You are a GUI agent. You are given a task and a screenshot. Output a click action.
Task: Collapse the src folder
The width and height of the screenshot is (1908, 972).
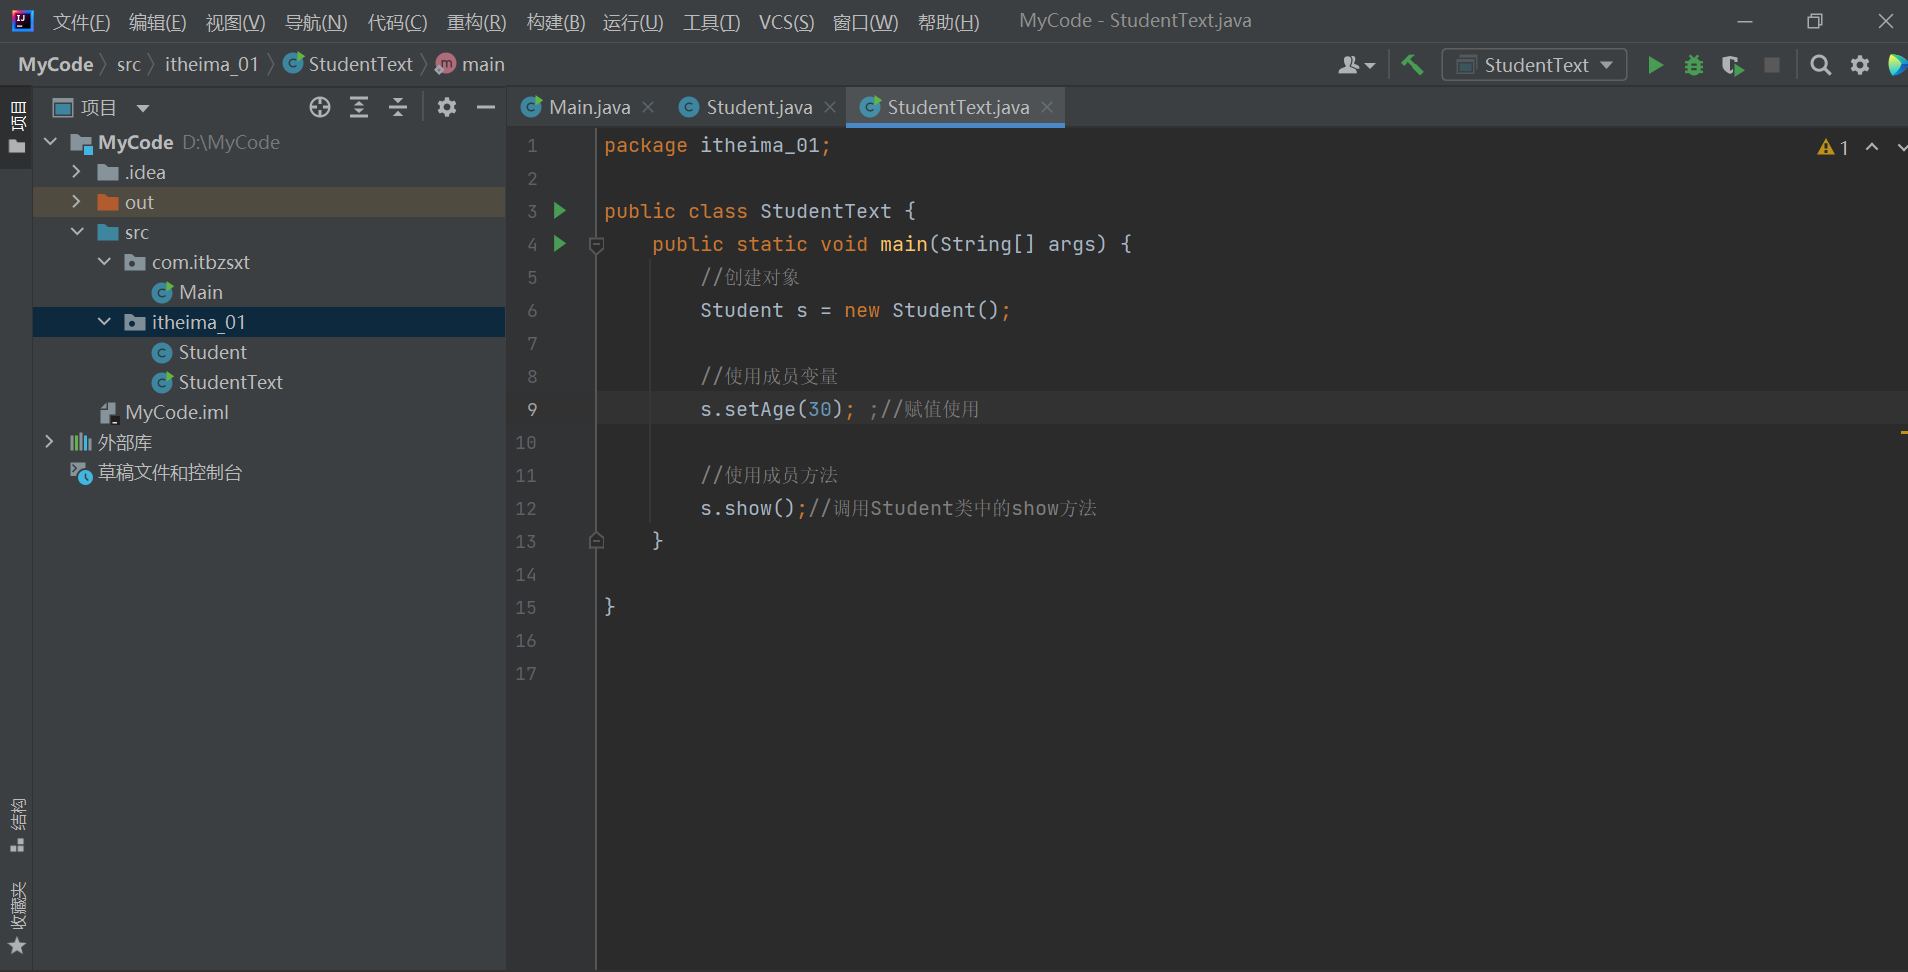pos(77,232)
